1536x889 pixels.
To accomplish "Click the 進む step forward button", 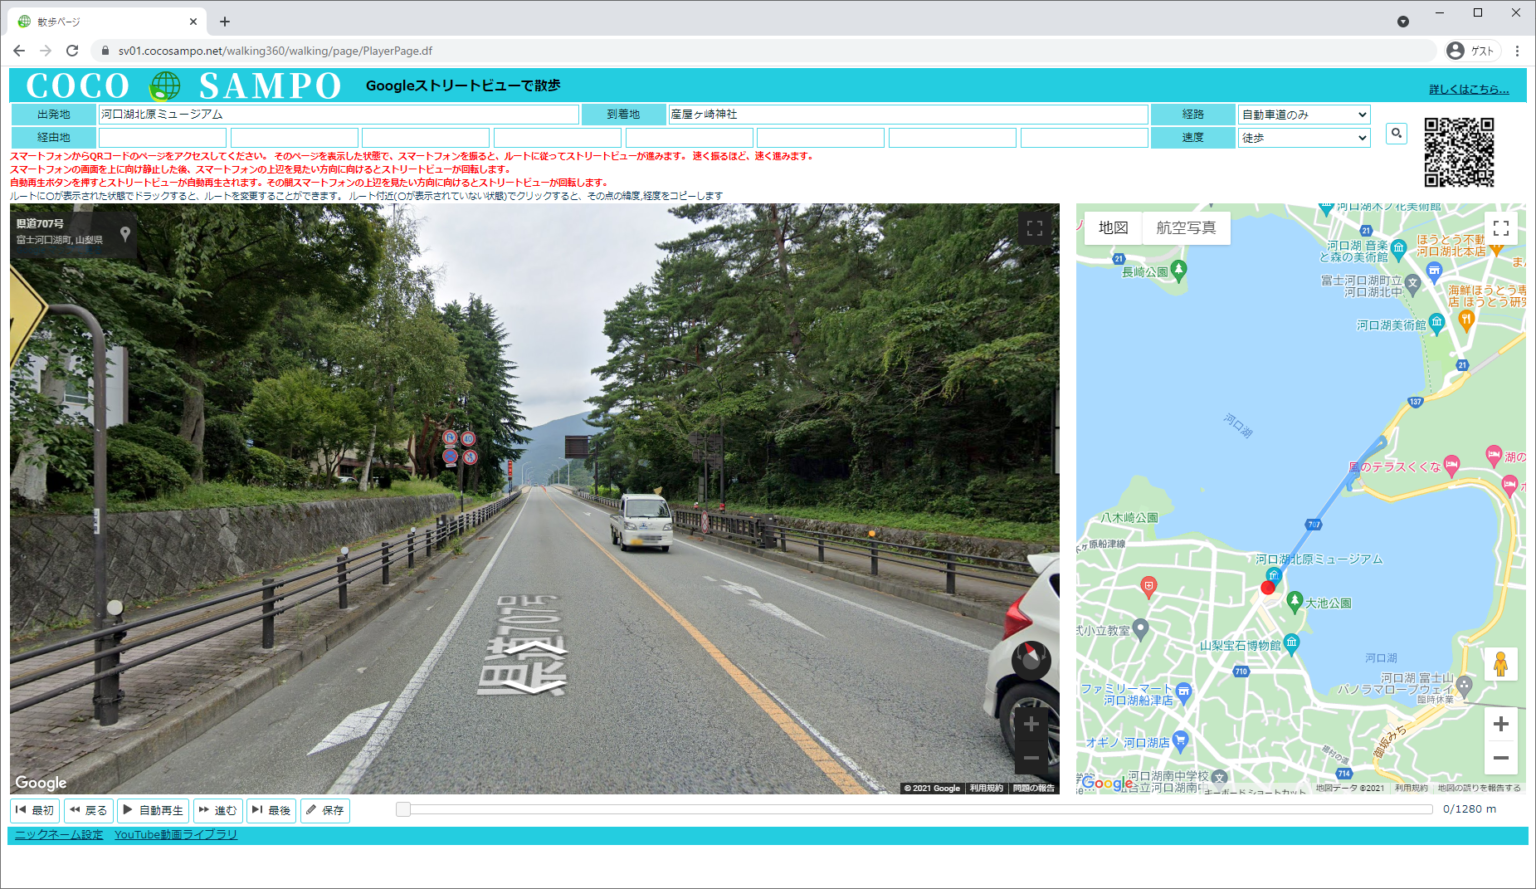I will (218, 810).
